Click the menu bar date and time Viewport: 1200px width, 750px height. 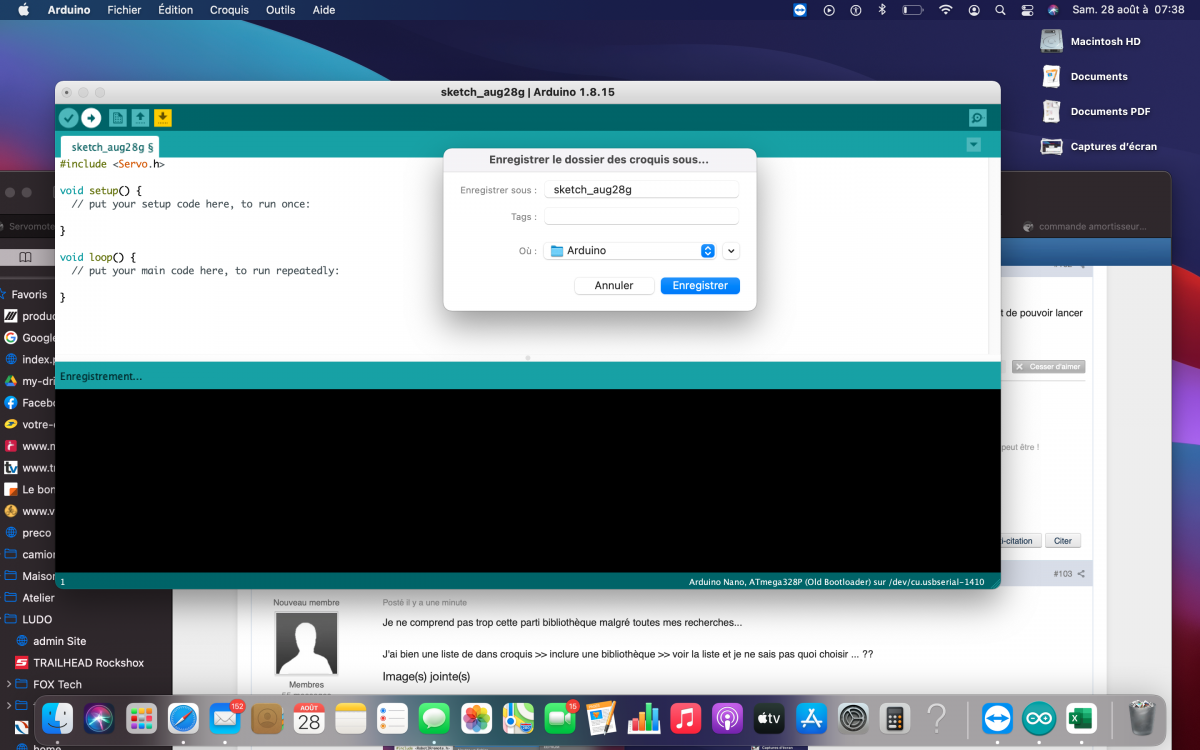point(1128,10)
